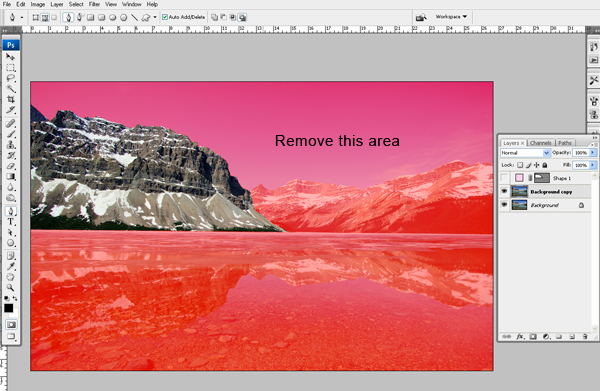Select the Brush tool
The width and height of the screenshot is (600, 391).
(x=10, y=134)
